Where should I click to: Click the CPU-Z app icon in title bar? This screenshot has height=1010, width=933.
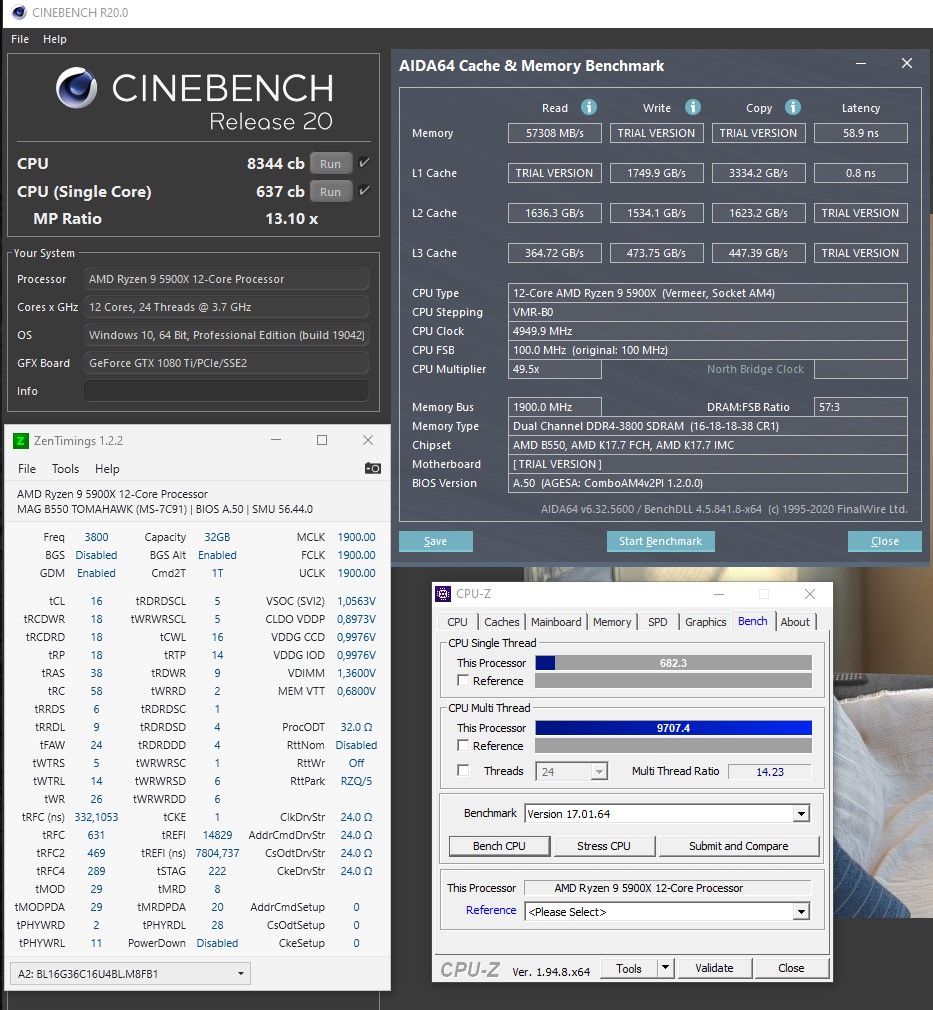click(443, 593)
